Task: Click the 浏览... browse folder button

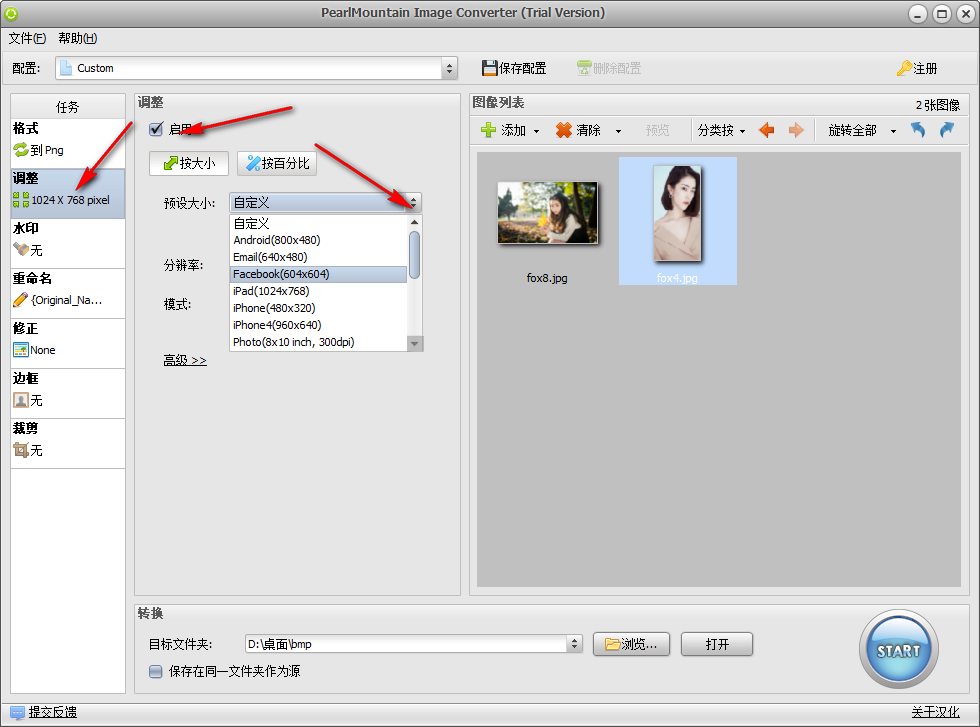Action: 631,644
